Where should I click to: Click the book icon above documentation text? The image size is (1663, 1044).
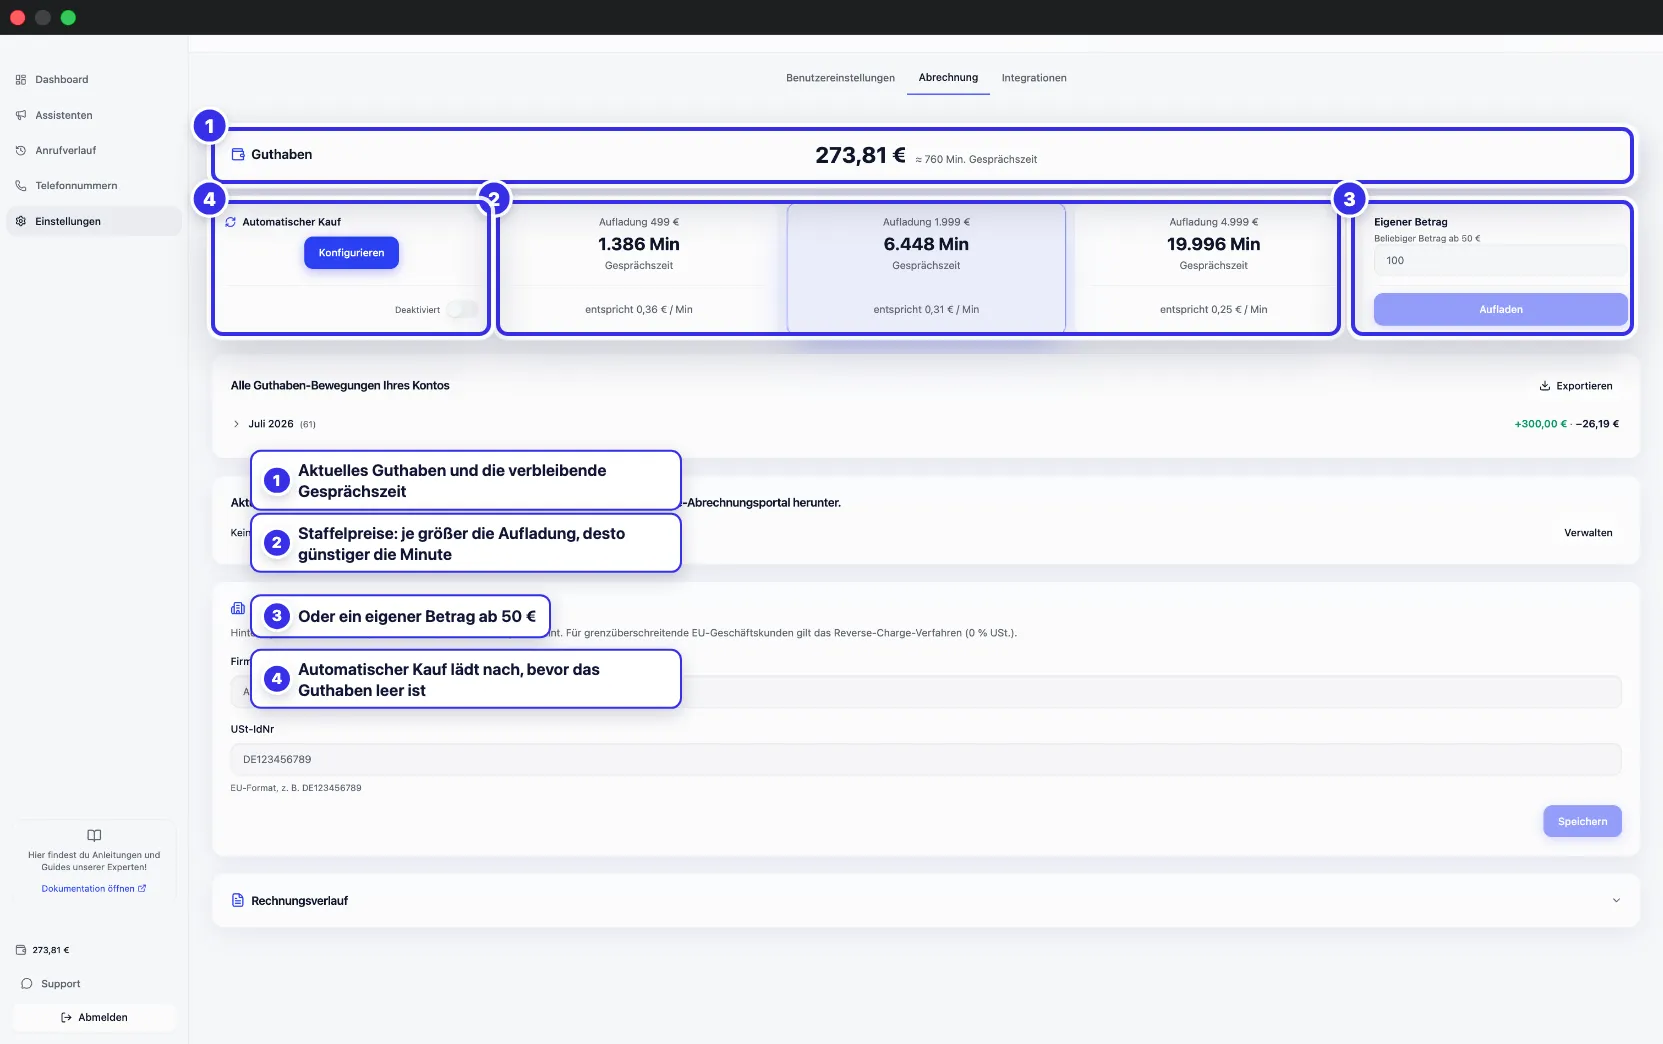[94, 836]
